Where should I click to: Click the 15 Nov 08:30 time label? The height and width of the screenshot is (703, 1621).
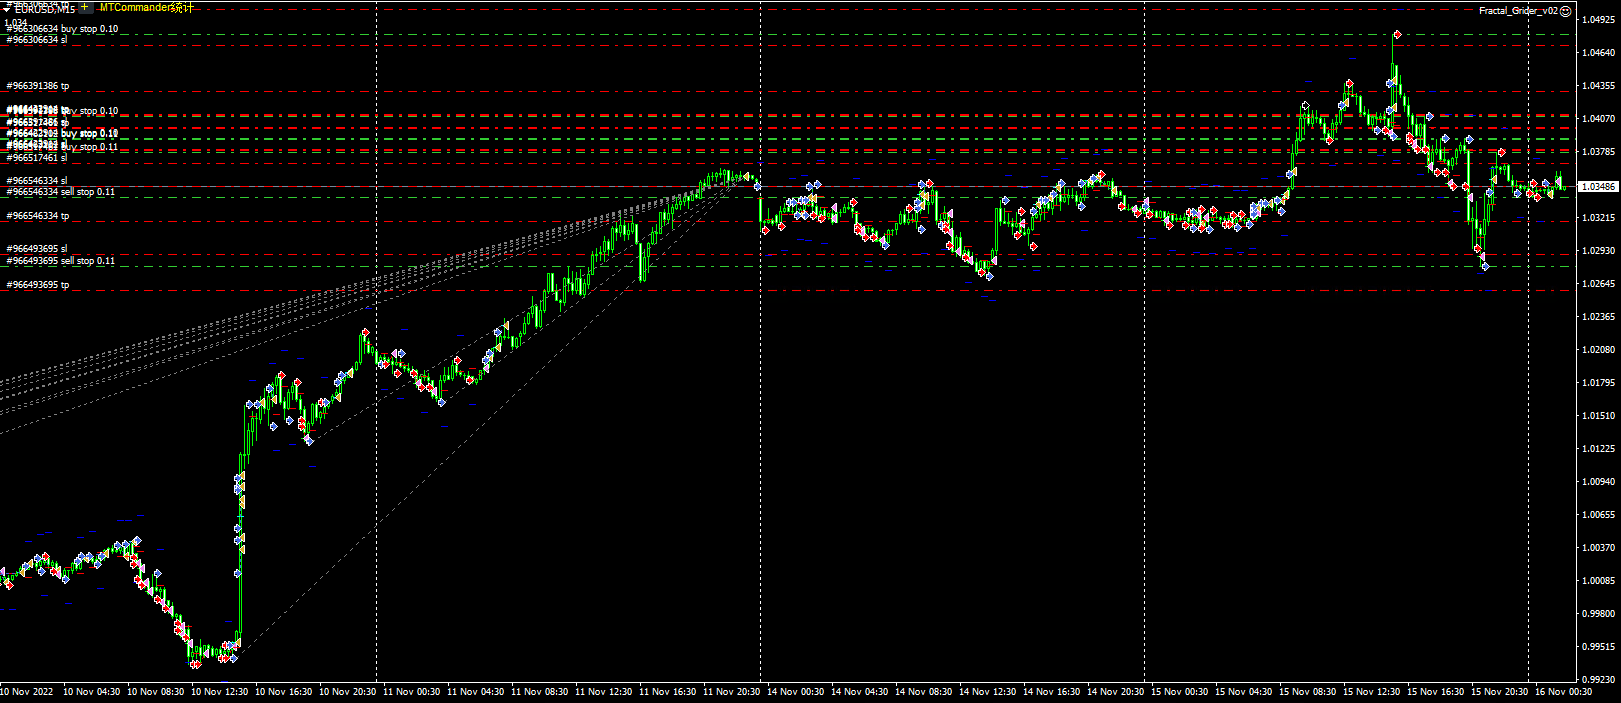(1308, 692)
